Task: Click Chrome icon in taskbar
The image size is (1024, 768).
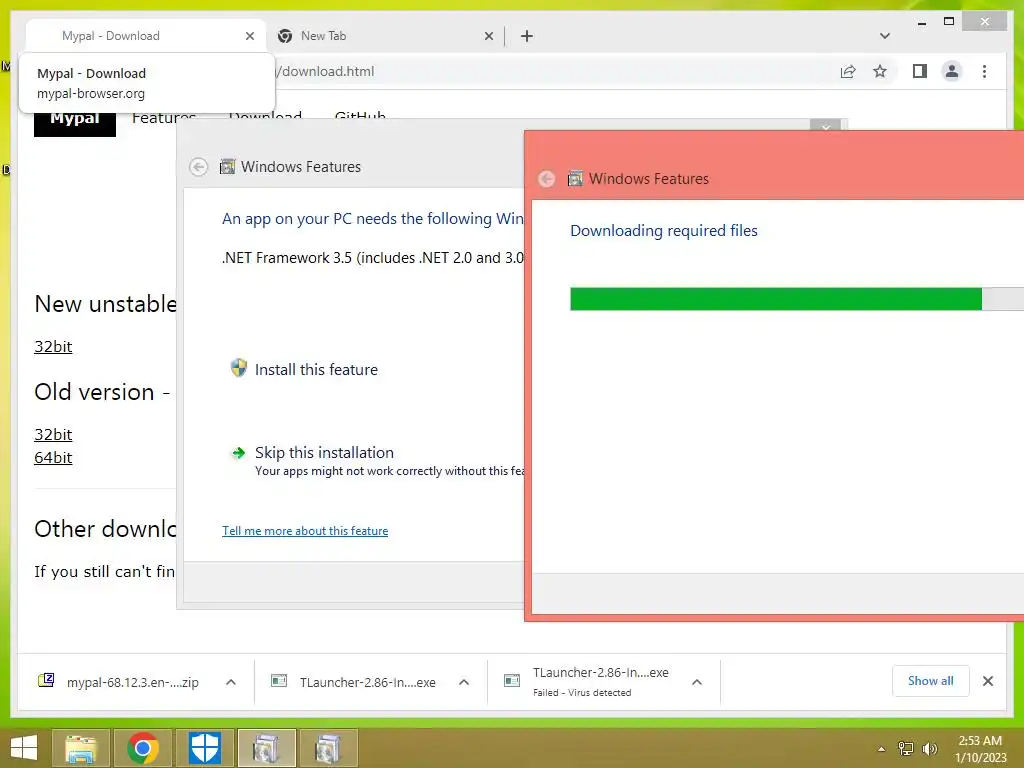Action: [x=143, y=748]
